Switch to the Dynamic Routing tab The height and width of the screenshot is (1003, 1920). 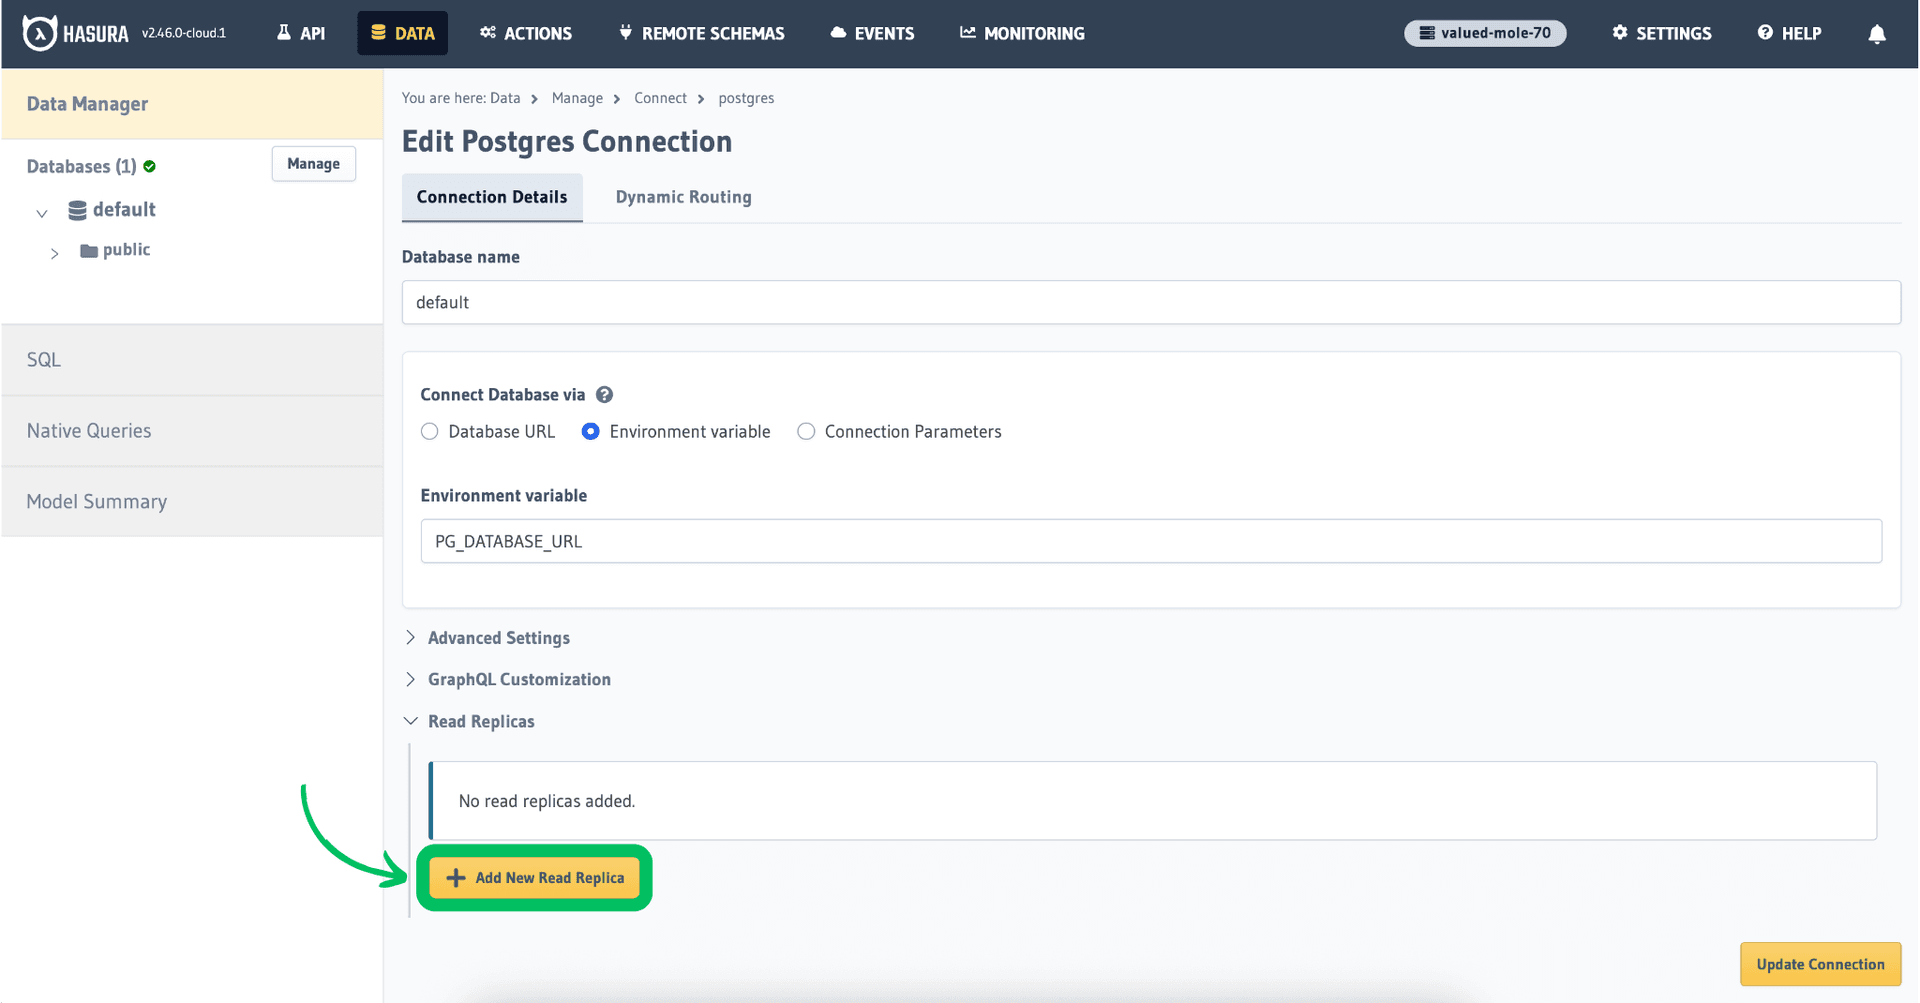tap(683, 197)
